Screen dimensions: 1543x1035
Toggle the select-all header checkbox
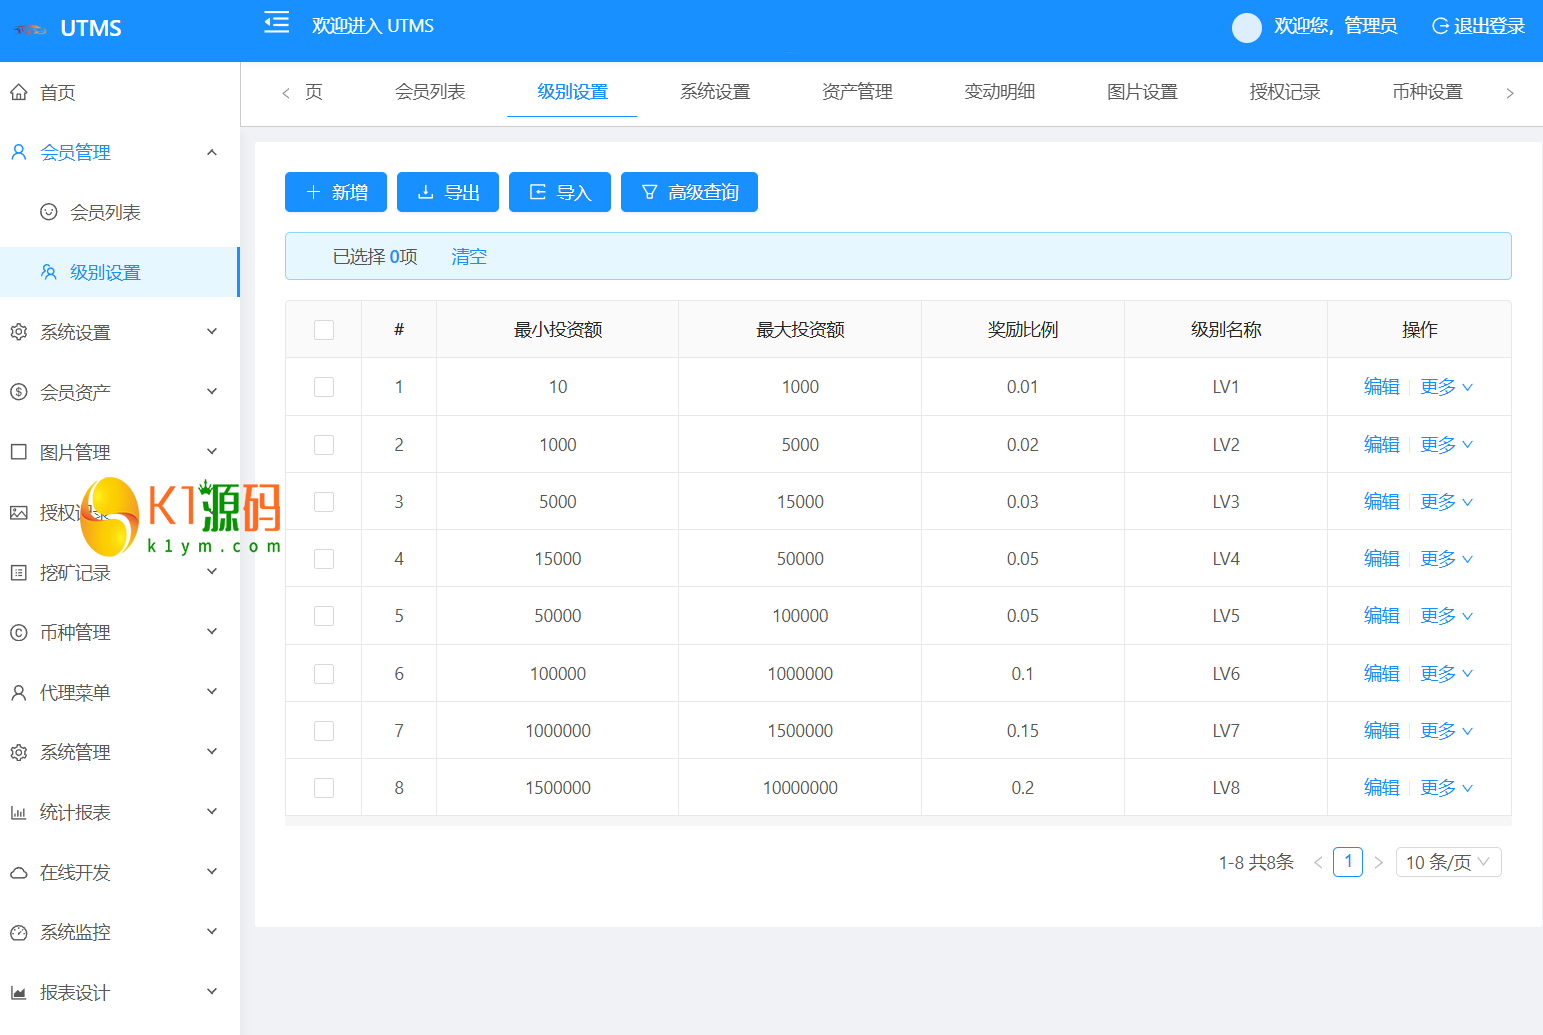[324, 330]
